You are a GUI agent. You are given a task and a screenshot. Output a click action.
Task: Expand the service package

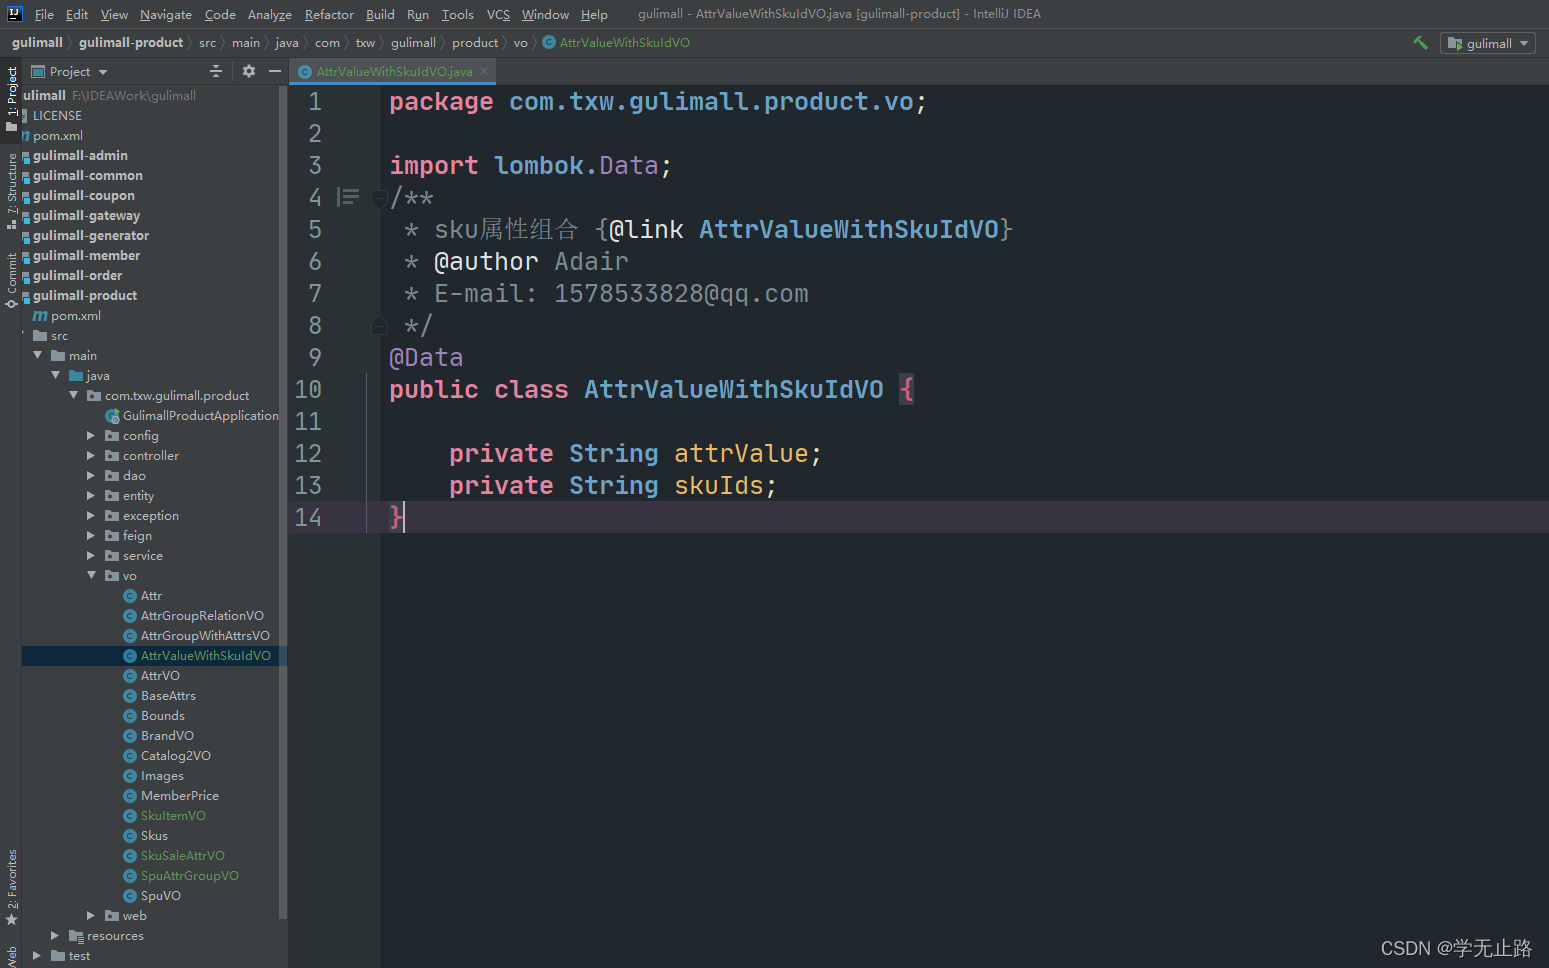91,555
